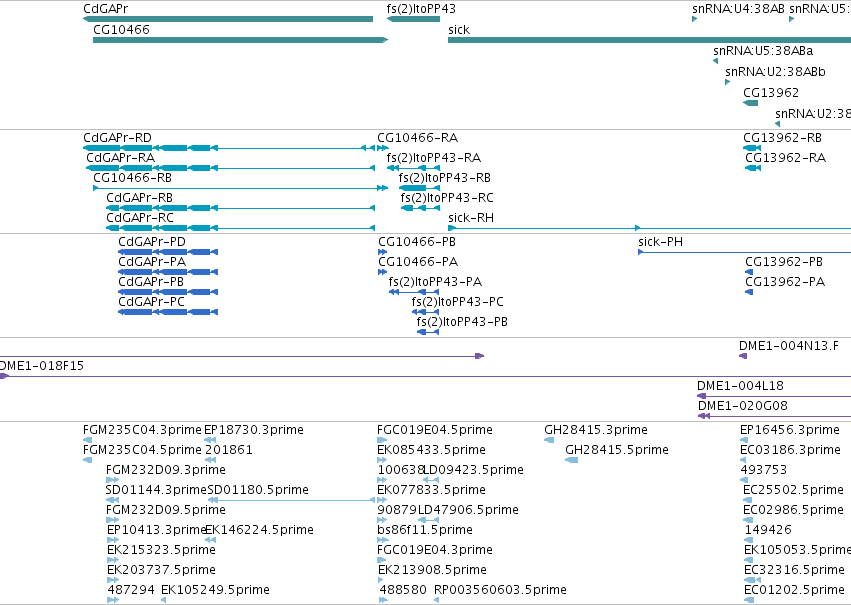The image size is (851, 605).
Task: Click the FGM232D09.5prime EST label
Action: [166, 510]
